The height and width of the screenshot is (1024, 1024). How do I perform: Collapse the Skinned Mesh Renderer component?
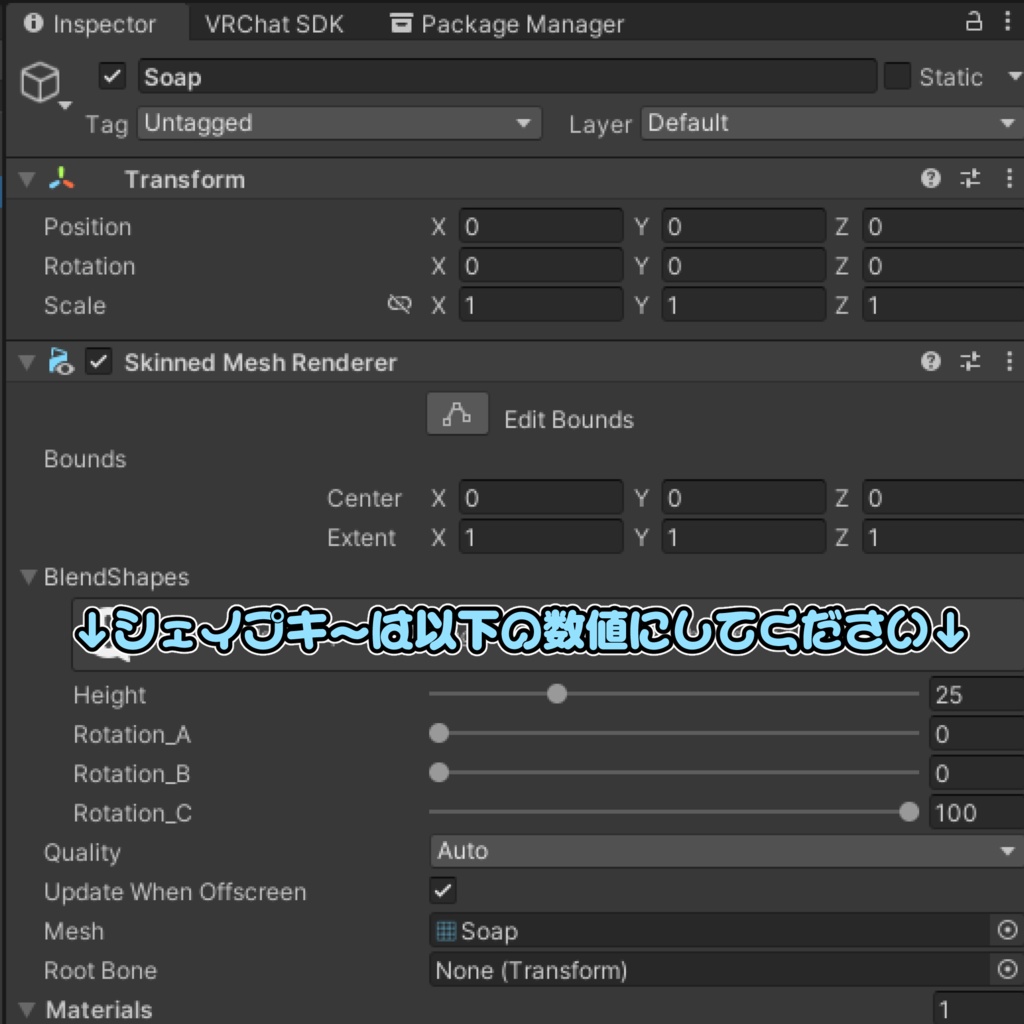tap(27, 362)
